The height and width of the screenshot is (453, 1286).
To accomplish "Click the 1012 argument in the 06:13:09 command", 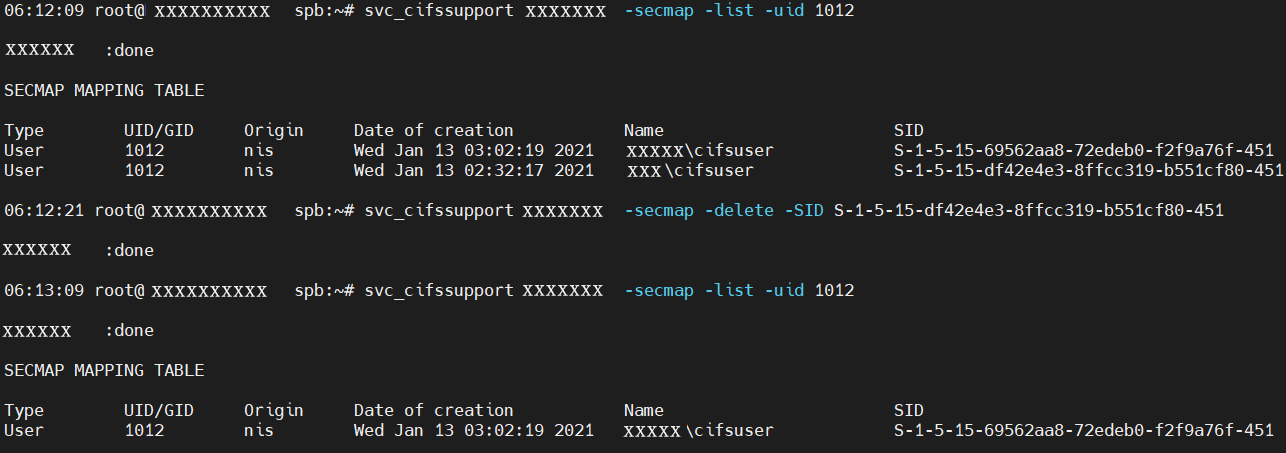I will [834, 290].
